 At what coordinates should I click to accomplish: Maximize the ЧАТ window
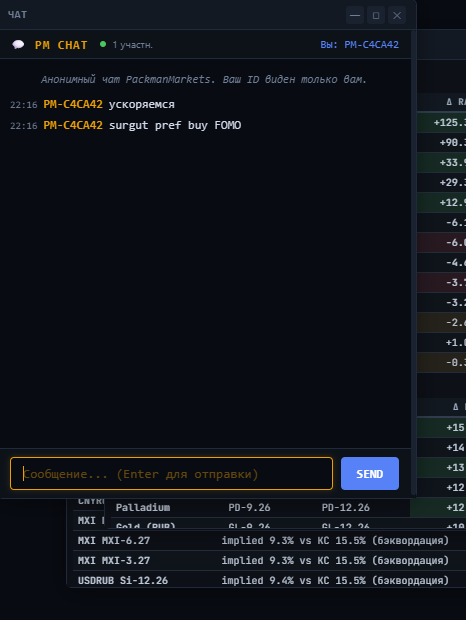pyautogui.click(x=376, y=15)
